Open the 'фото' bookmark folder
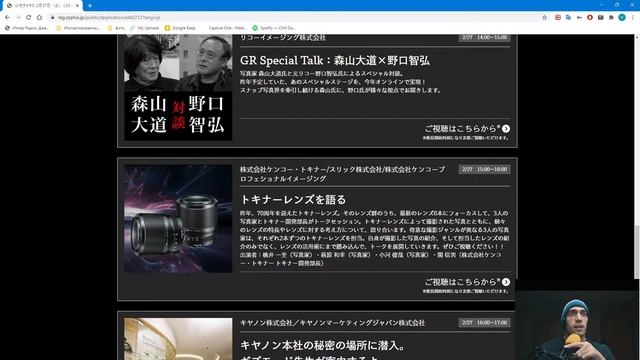The image size is (640, 360). click(116, 28)
